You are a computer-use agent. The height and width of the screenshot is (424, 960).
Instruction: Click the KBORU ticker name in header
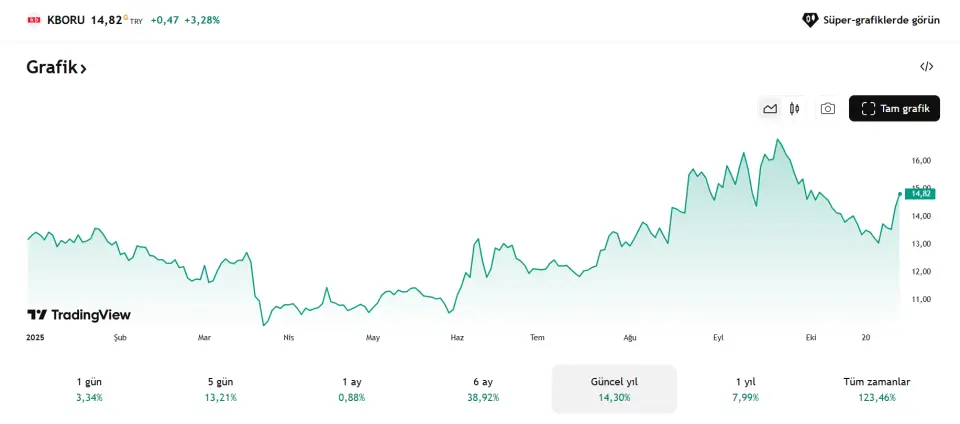click(65, 19)
